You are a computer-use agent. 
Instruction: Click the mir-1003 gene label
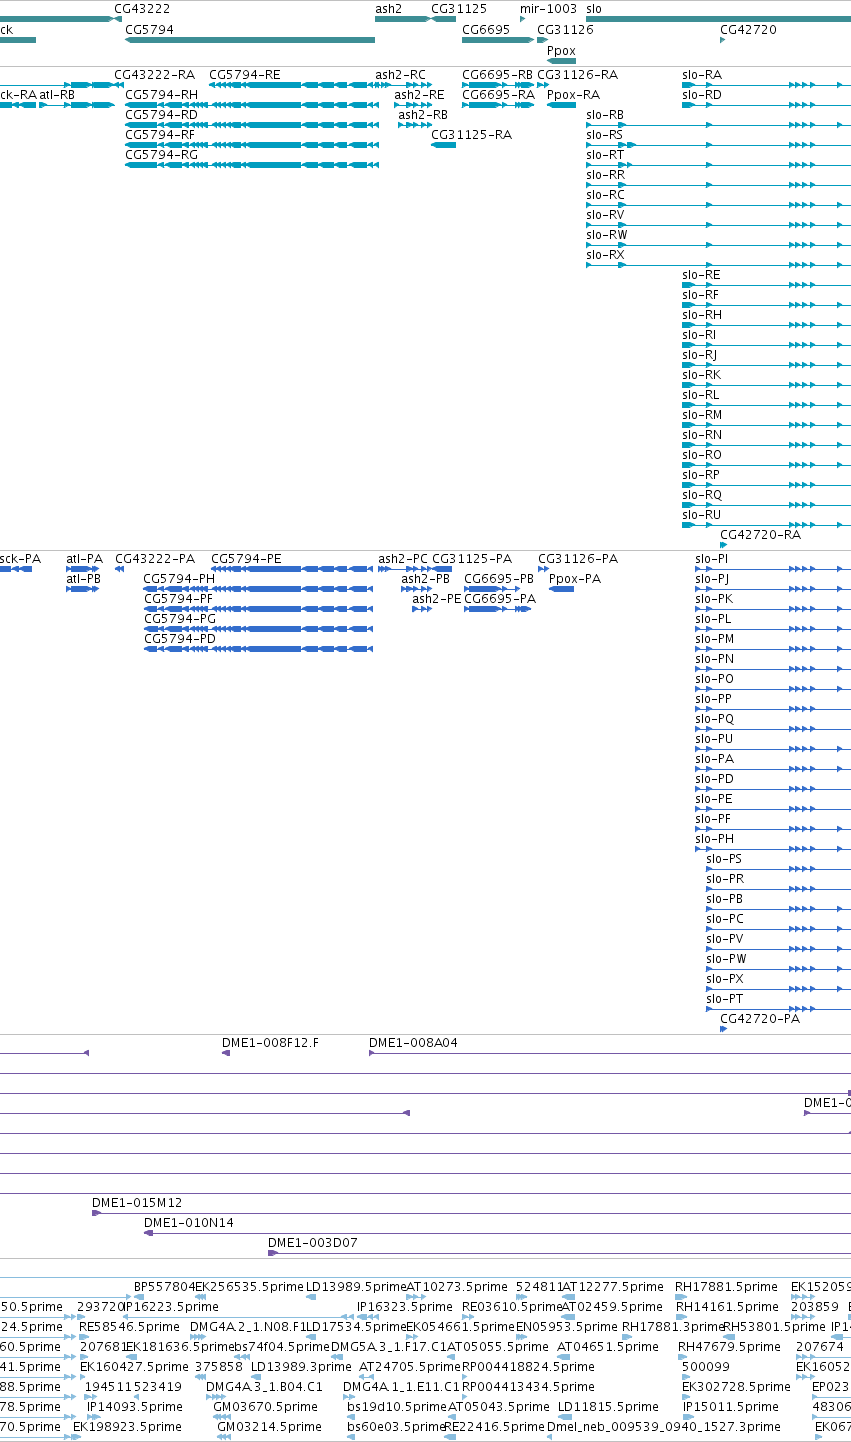point(548,9)
